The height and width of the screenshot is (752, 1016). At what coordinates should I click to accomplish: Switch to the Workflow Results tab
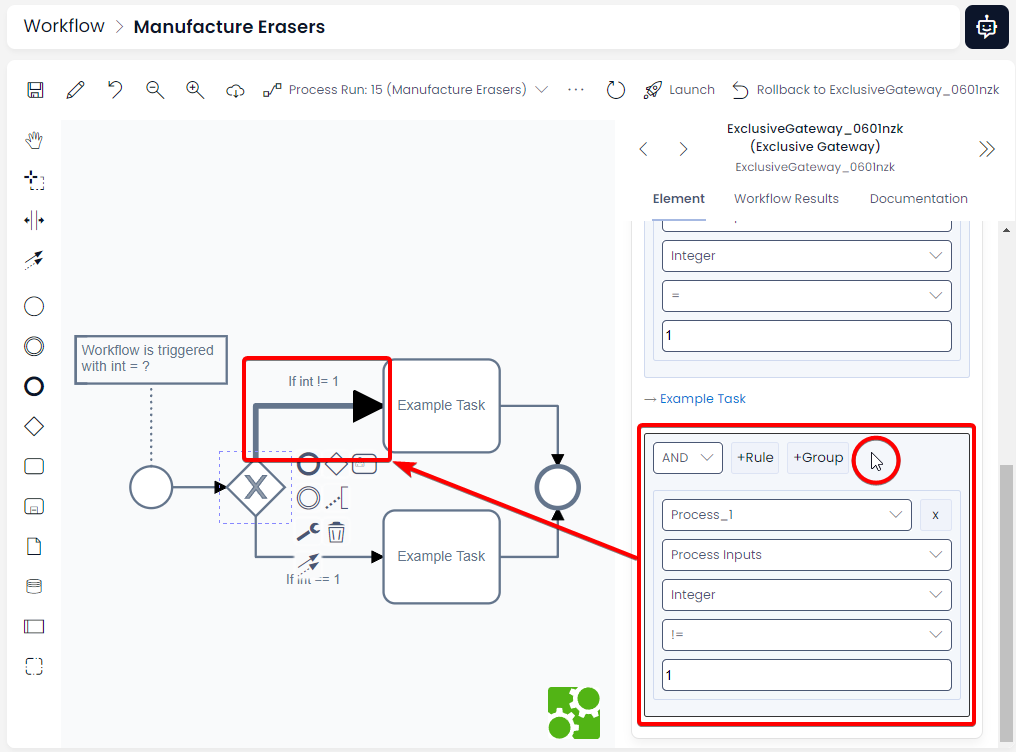coord(786,198)
